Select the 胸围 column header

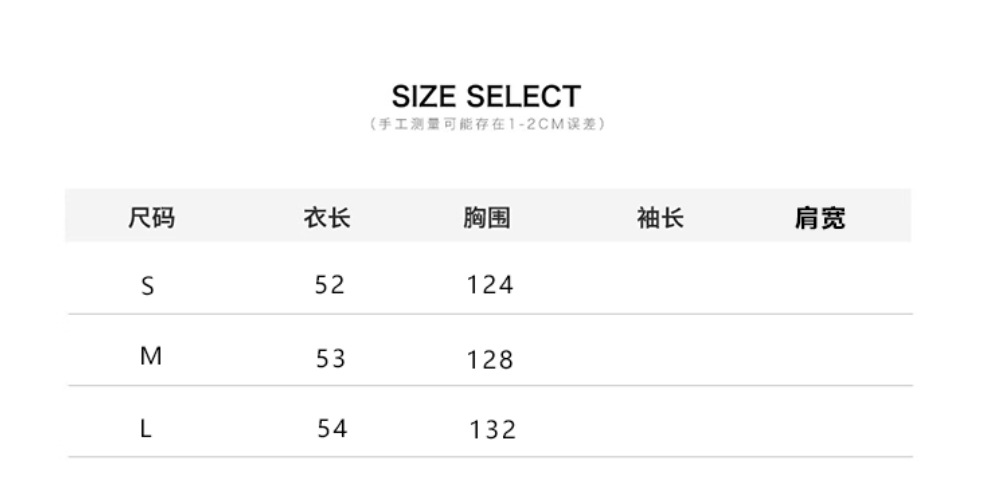[x=487, y=217]
